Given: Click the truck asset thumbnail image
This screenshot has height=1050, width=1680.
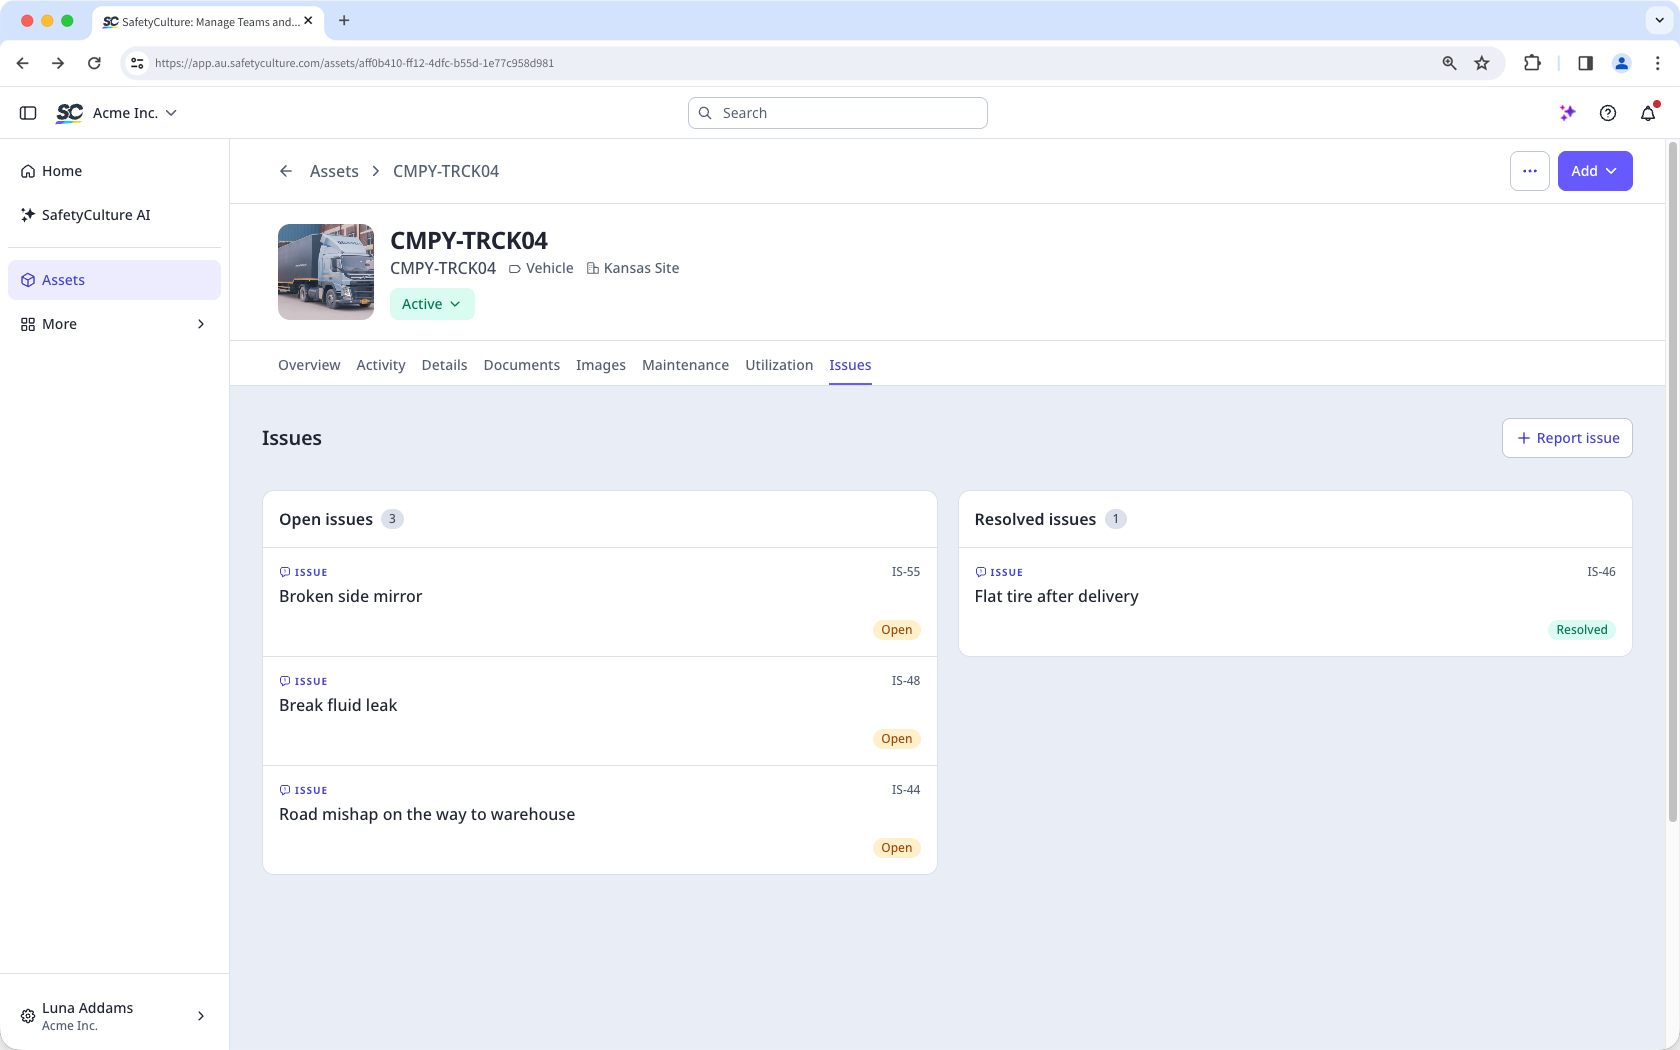Looking at the screenshot, I should click(x=326, y=272).
